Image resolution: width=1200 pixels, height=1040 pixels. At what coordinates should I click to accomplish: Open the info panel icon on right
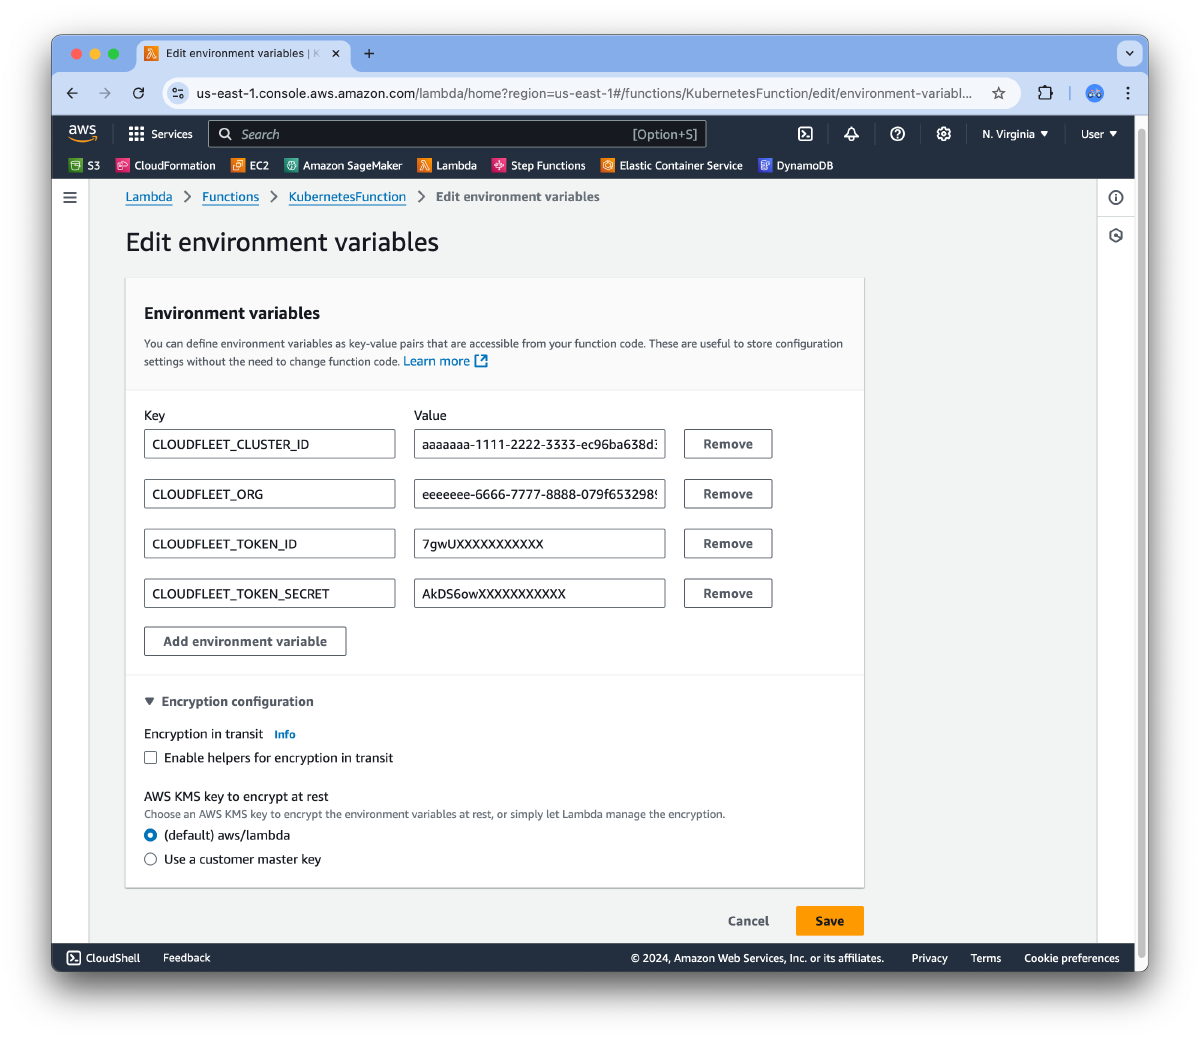point(1116,198)
